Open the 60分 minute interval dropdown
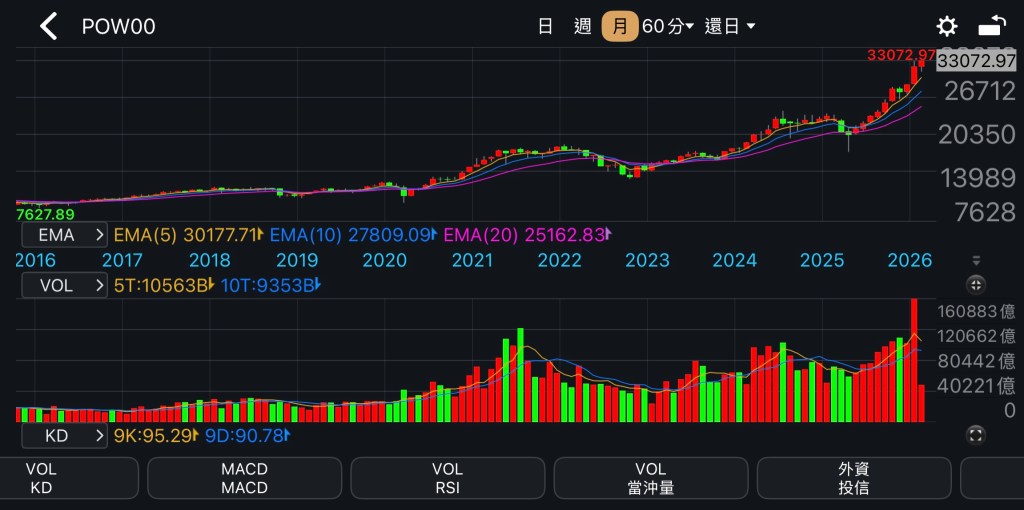1024x510 pixels. (668, 27)
